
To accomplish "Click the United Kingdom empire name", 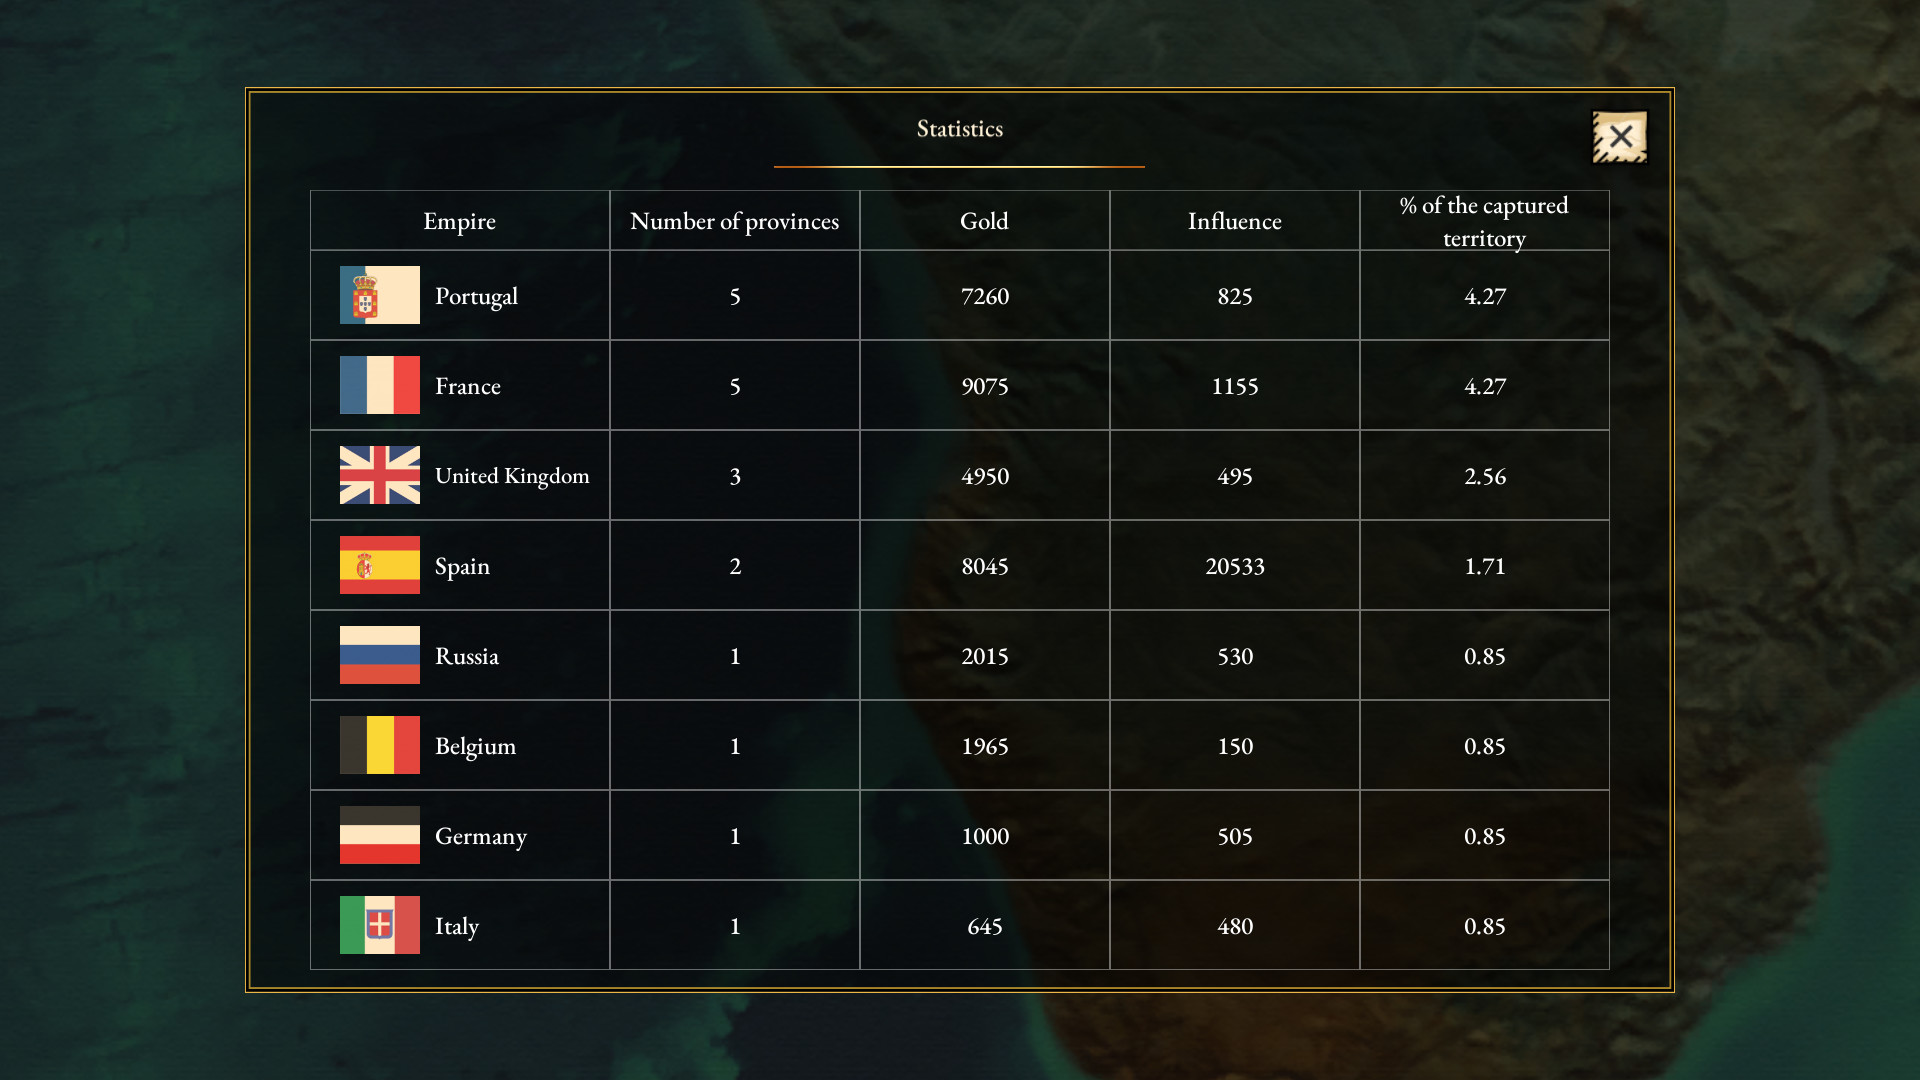I will point(512,476).
